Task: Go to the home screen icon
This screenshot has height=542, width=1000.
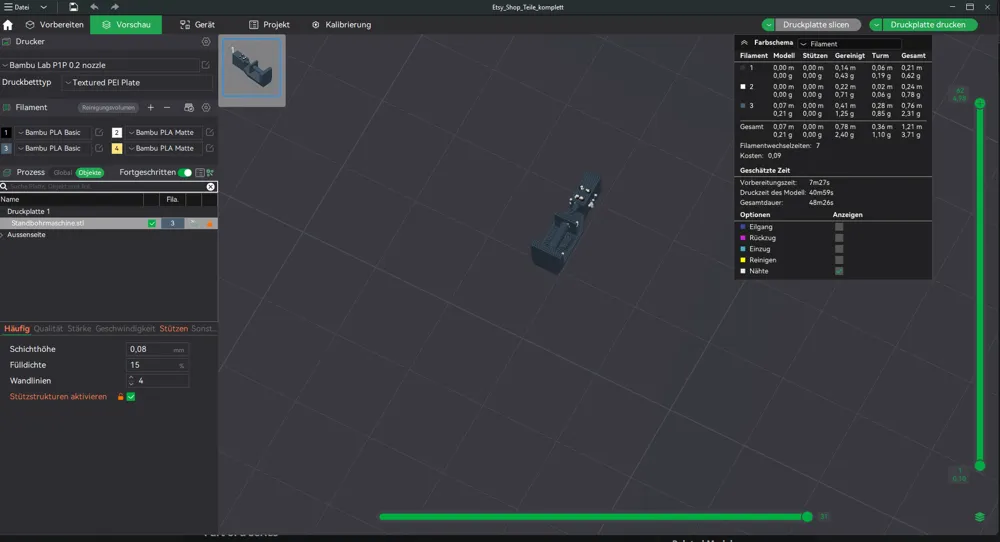Action: click(8, 25)
